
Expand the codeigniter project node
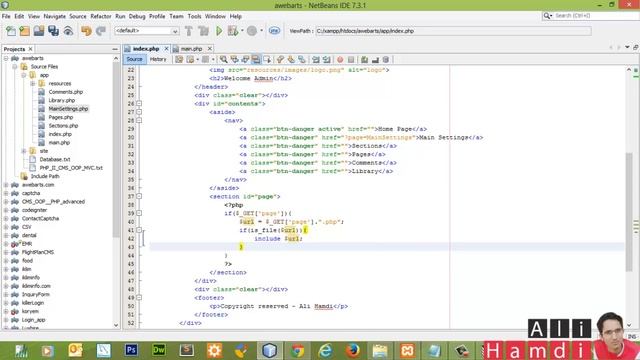6,210
